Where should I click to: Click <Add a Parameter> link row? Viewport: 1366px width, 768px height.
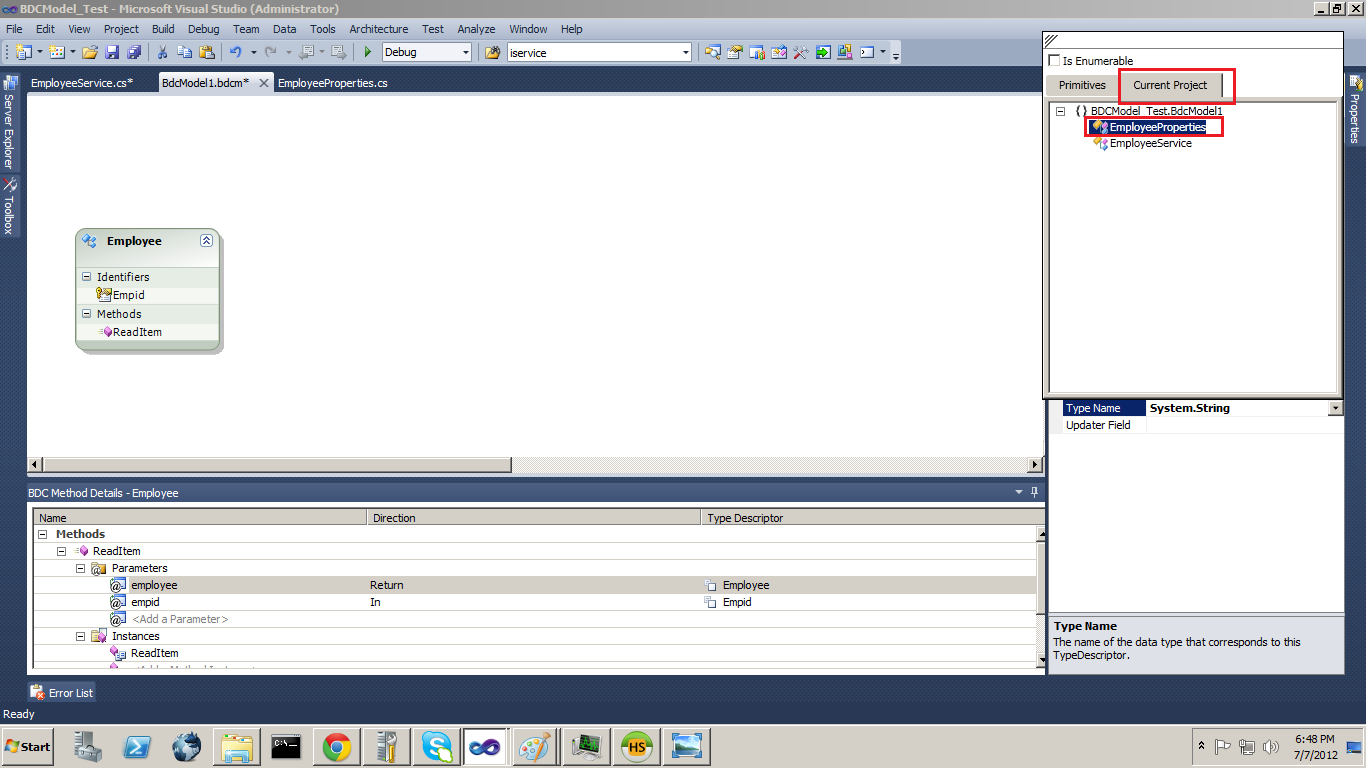(180, 619)
